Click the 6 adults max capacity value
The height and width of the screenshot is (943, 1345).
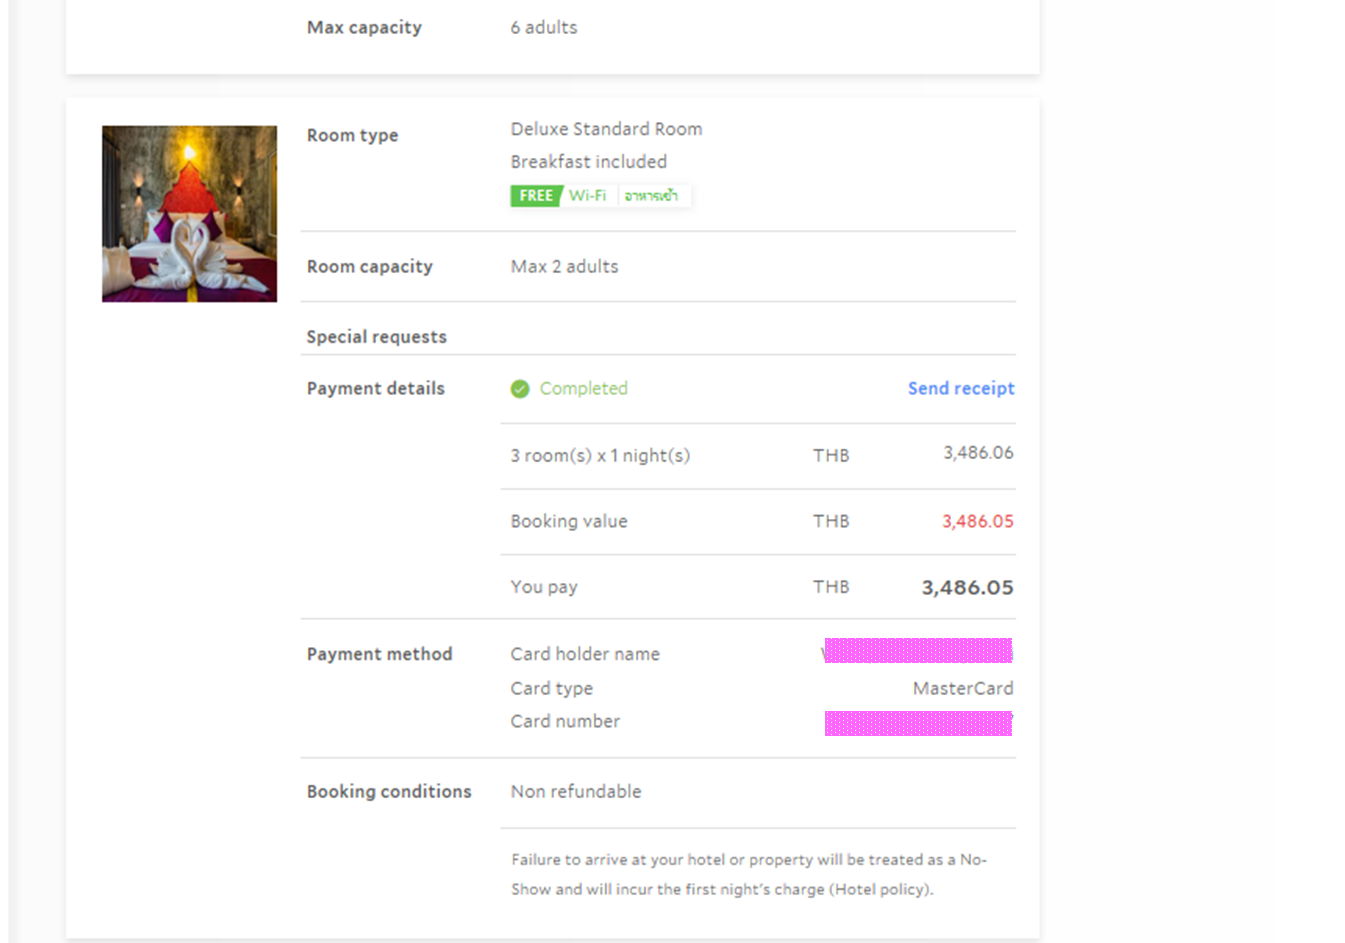pyautogui.click(x=544, y=27)
